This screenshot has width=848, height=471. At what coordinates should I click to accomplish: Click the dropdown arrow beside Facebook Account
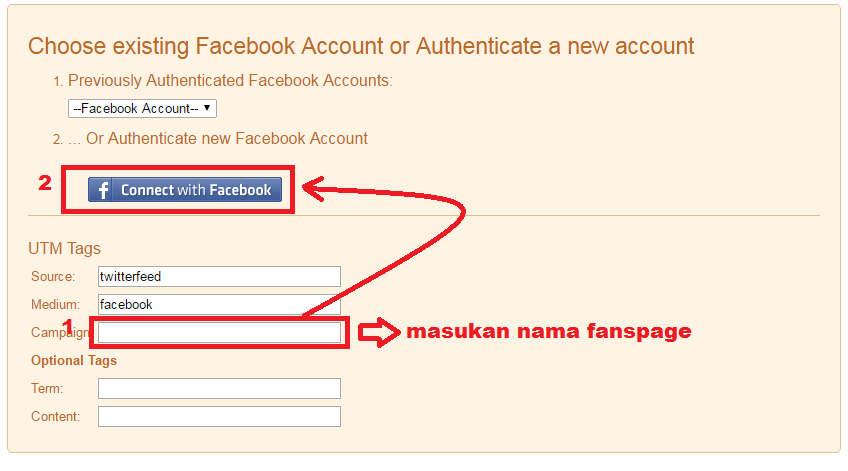pos(207,108)
